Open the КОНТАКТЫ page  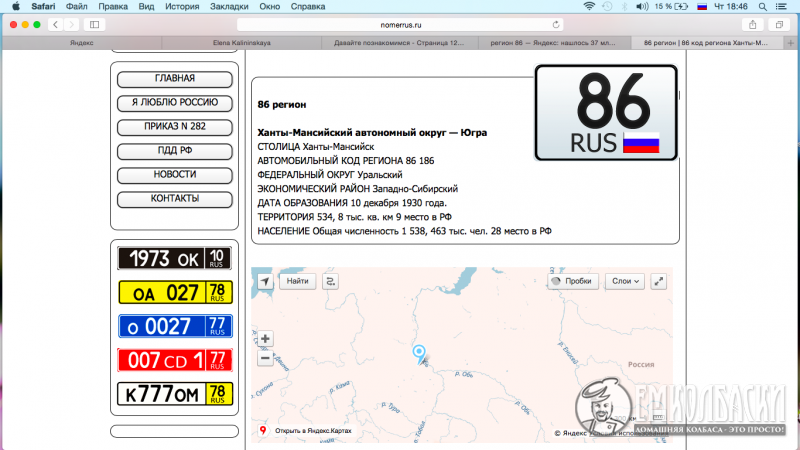174,198
